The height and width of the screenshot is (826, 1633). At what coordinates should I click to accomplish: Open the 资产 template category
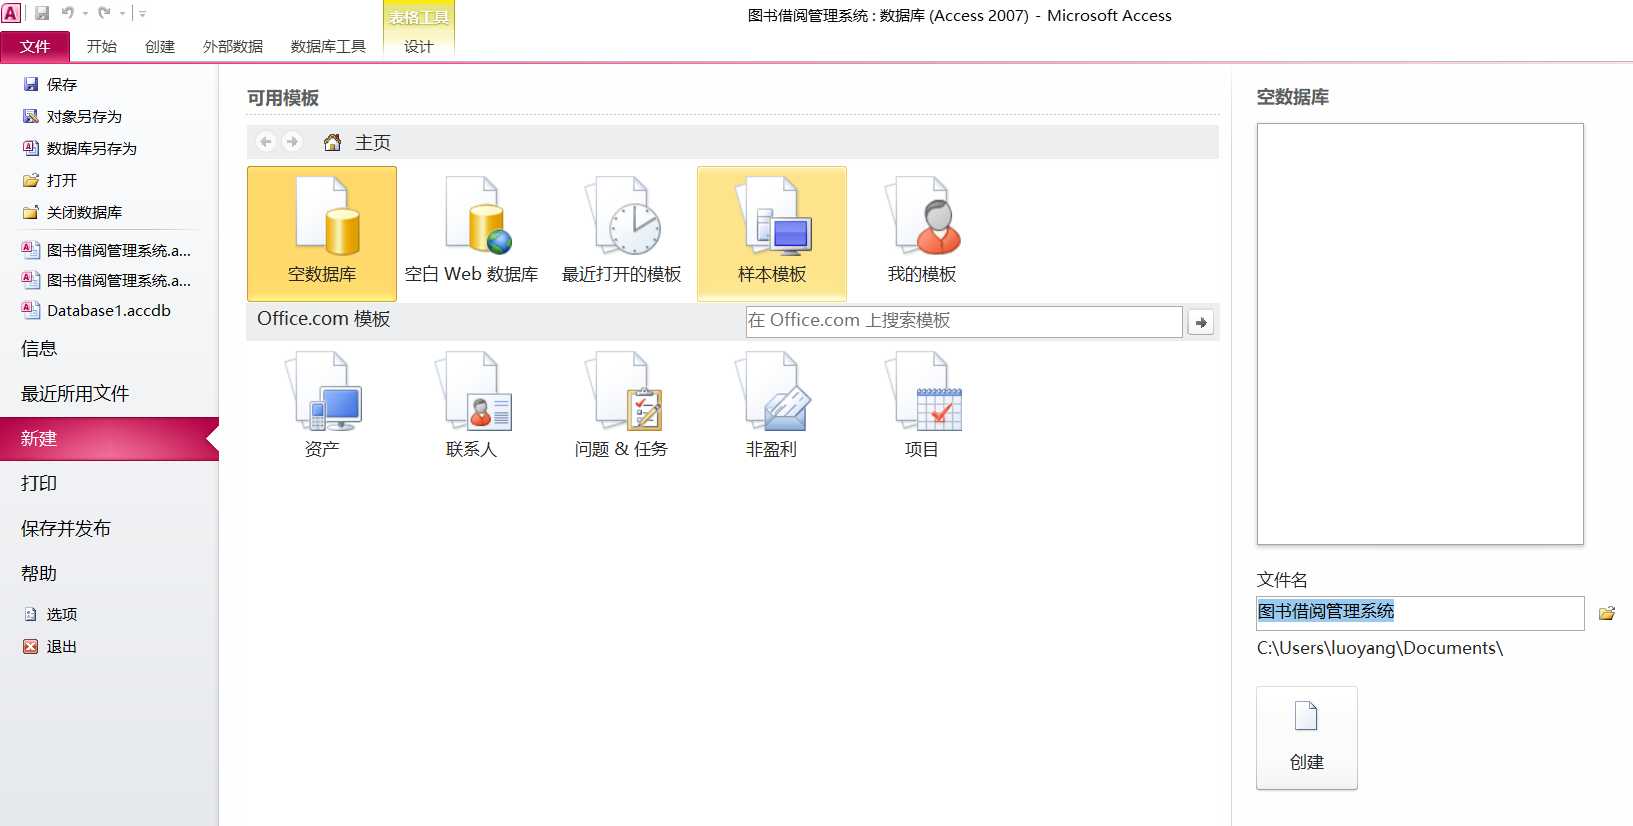[x=322, y=405]
